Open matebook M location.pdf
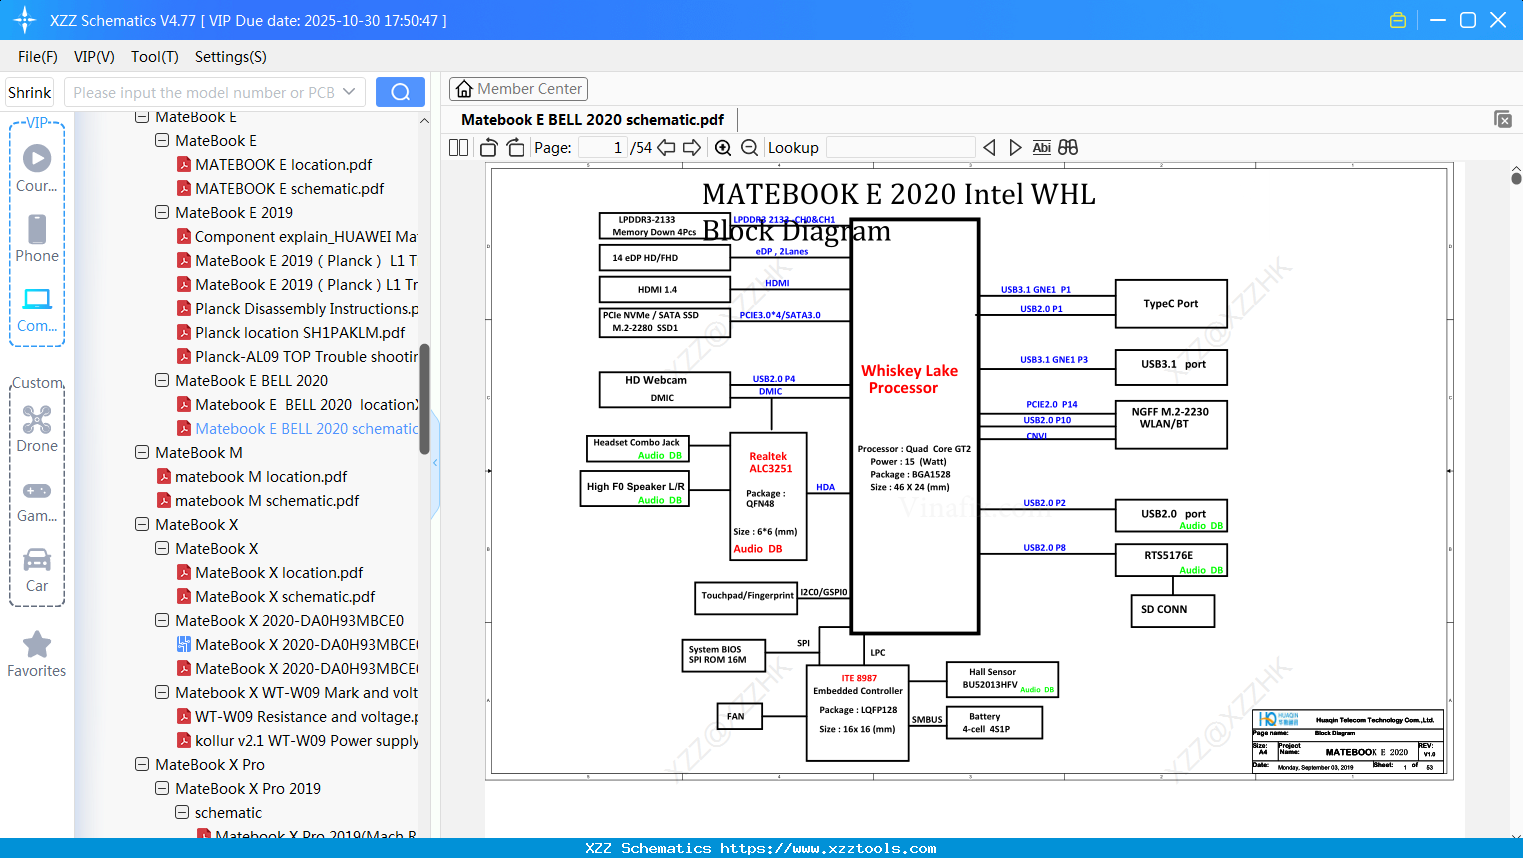This screenshot has width=1523, height=858. (252, 477)
